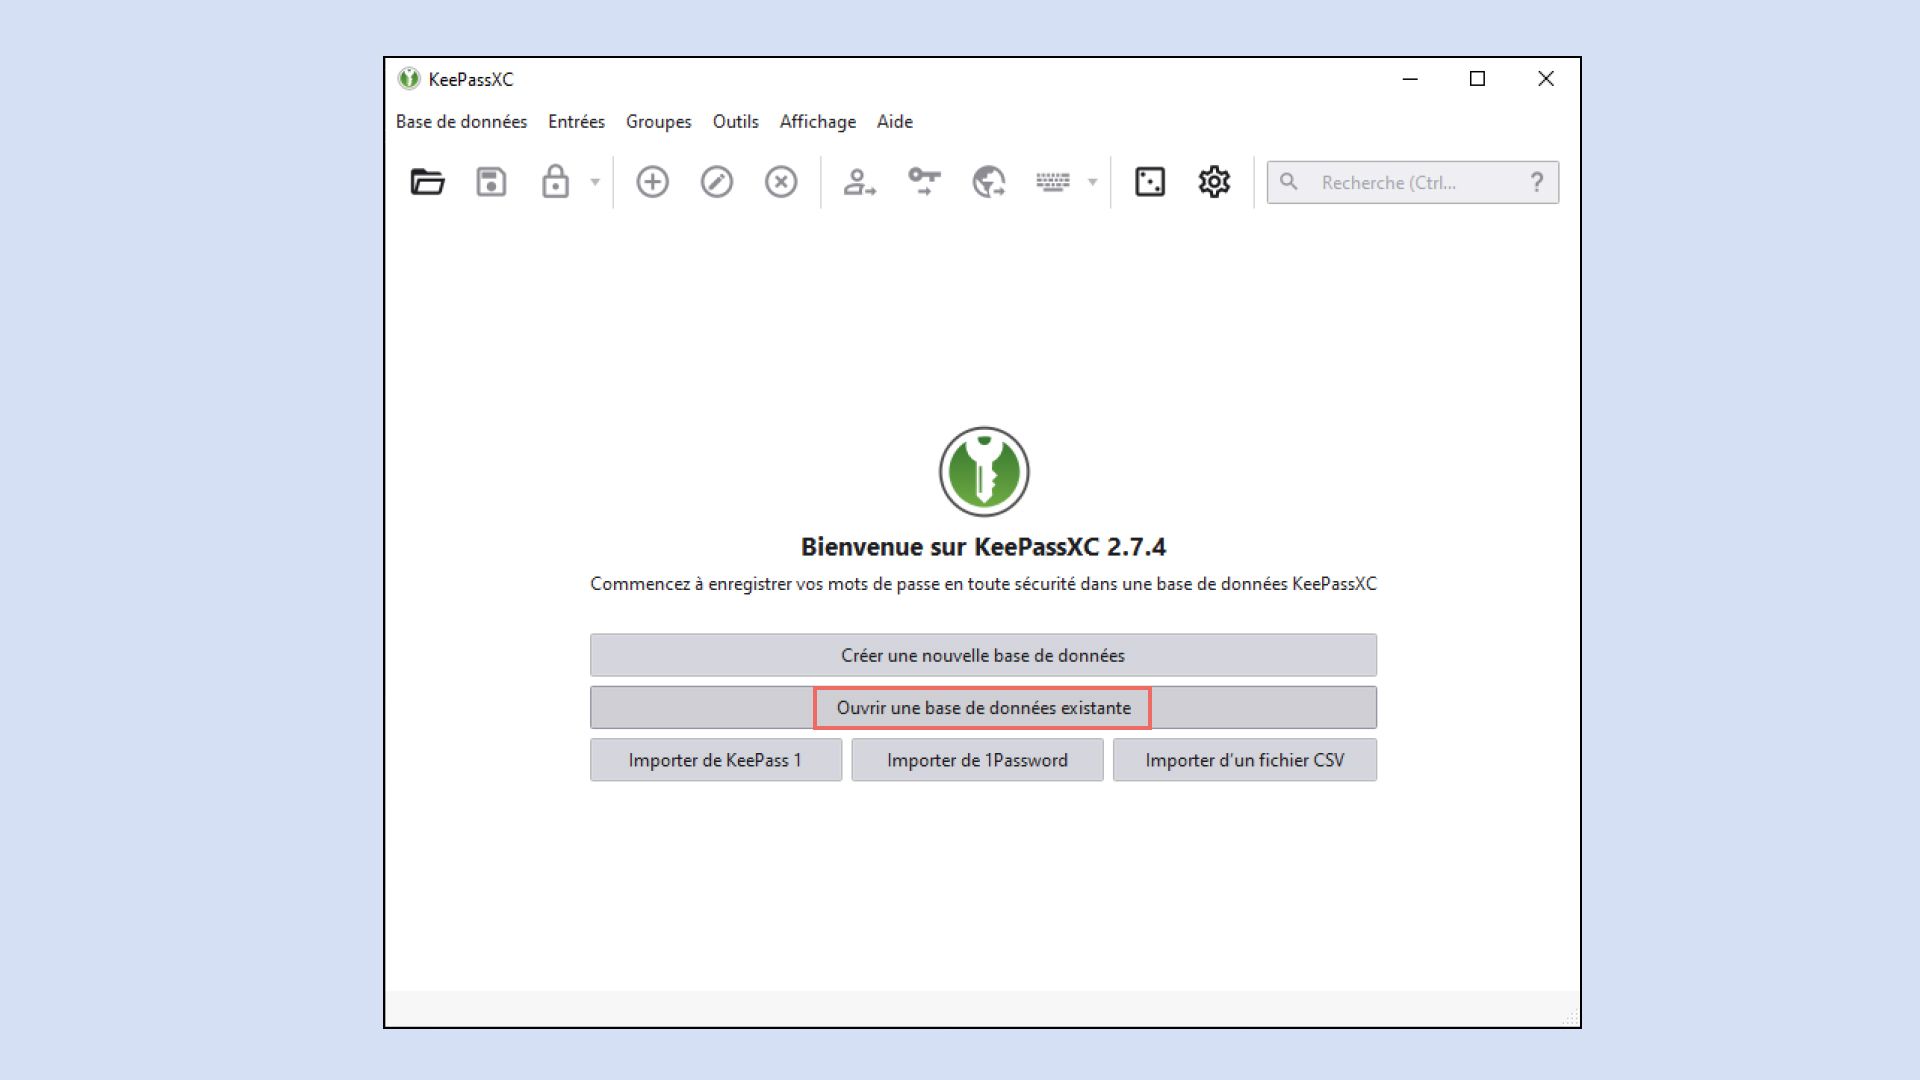Delete an entry with the circled X icon
The height and width of the screenshot is (1080, 1920).
(x=781, y=182)
